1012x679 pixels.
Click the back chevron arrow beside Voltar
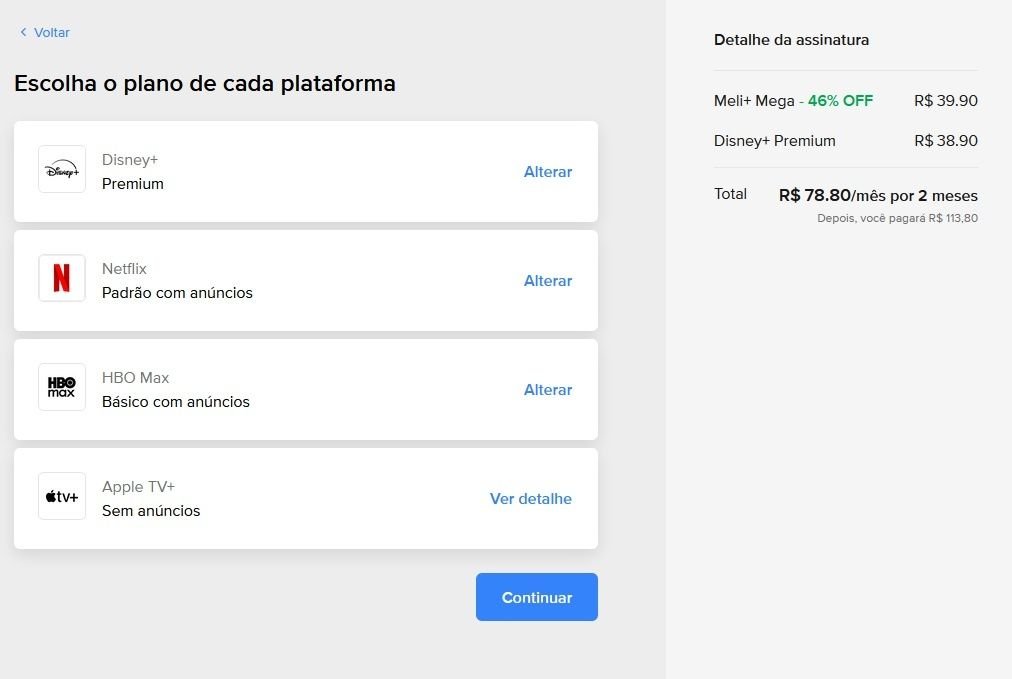pyautogui.click(x=23, y=33)
